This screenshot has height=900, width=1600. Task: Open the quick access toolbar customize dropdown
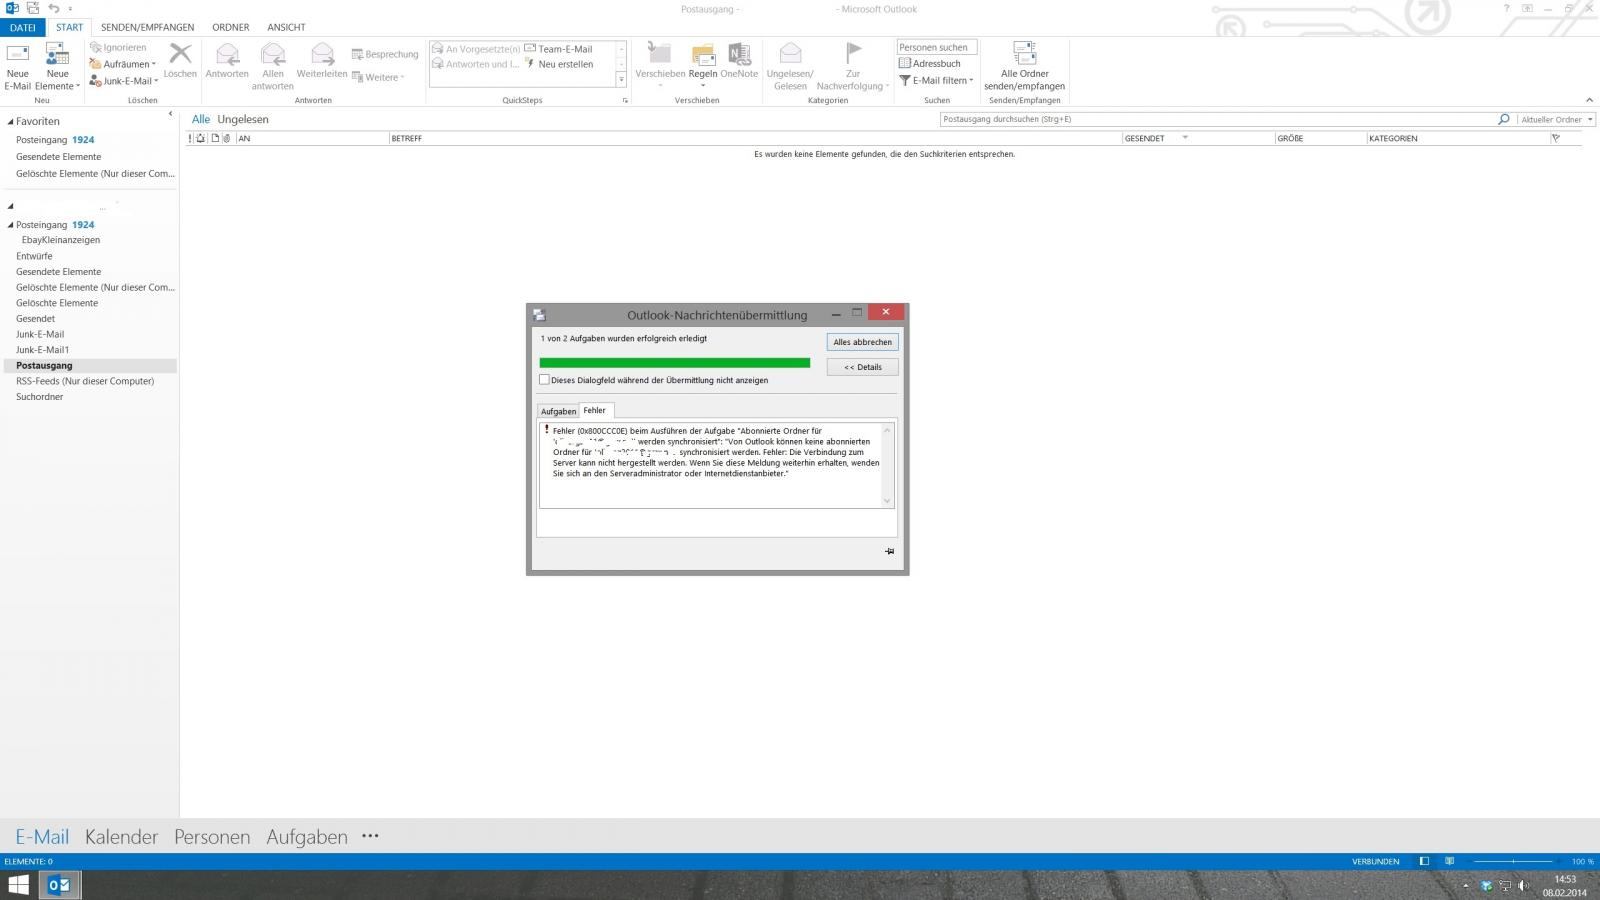coord(70,9)
